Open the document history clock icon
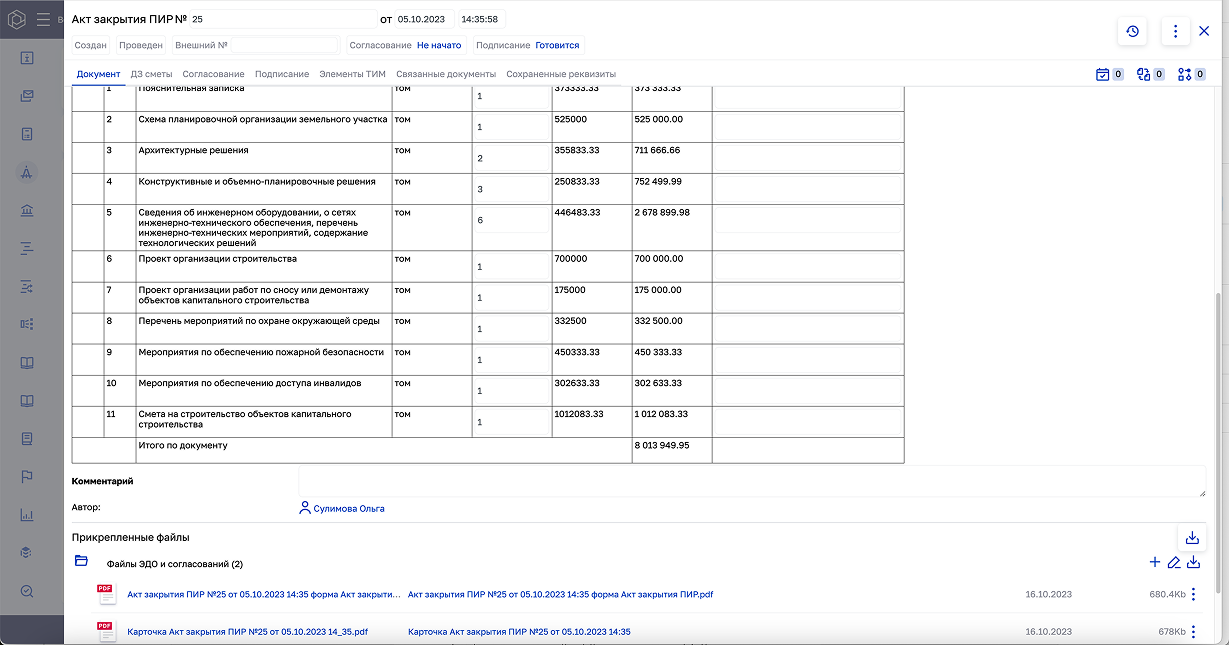This screenshot has height=645, width=1229. coord(1132,31)
